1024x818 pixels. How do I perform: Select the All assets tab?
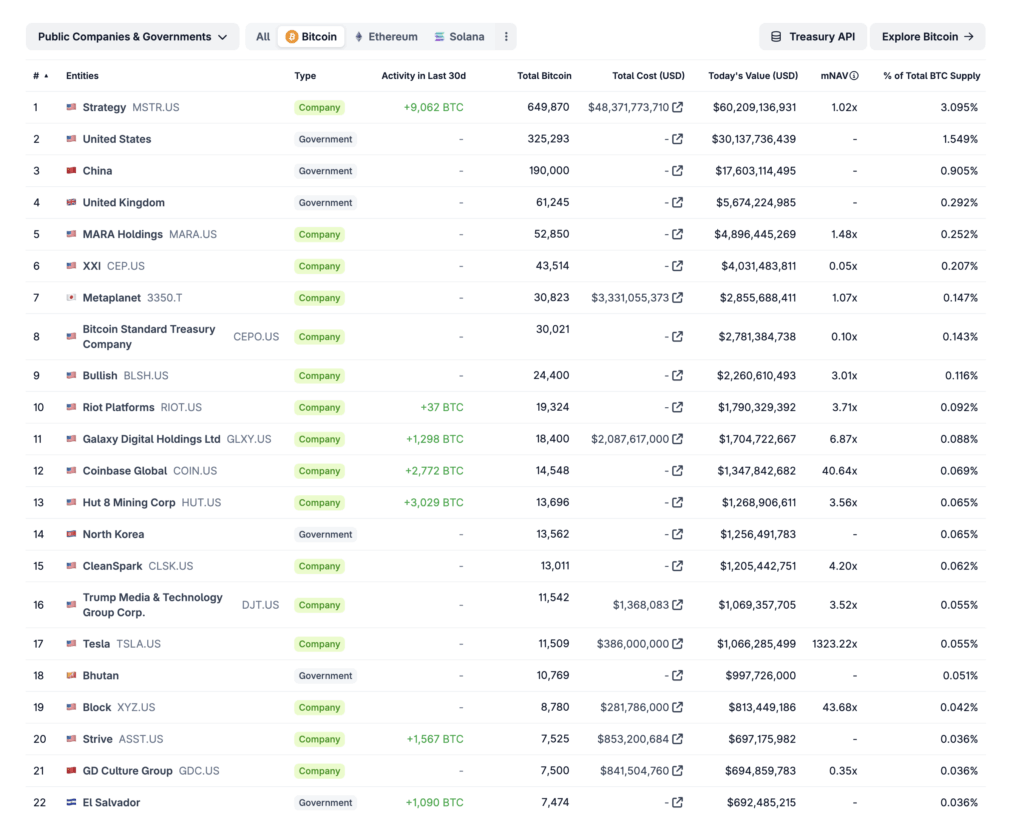point(263,37)
